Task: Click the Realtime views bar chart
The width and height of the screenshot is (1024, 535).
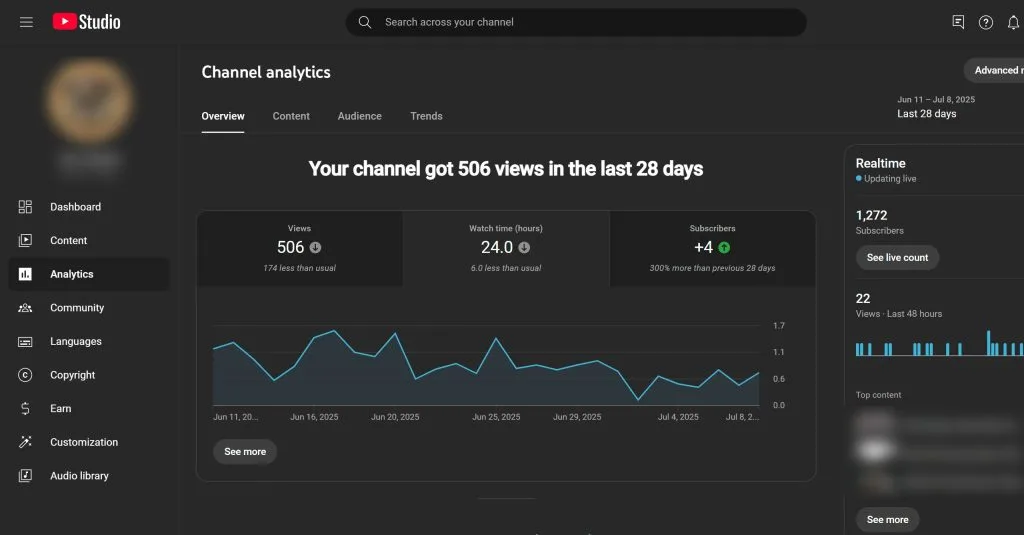Action: [x=939, y=343]
